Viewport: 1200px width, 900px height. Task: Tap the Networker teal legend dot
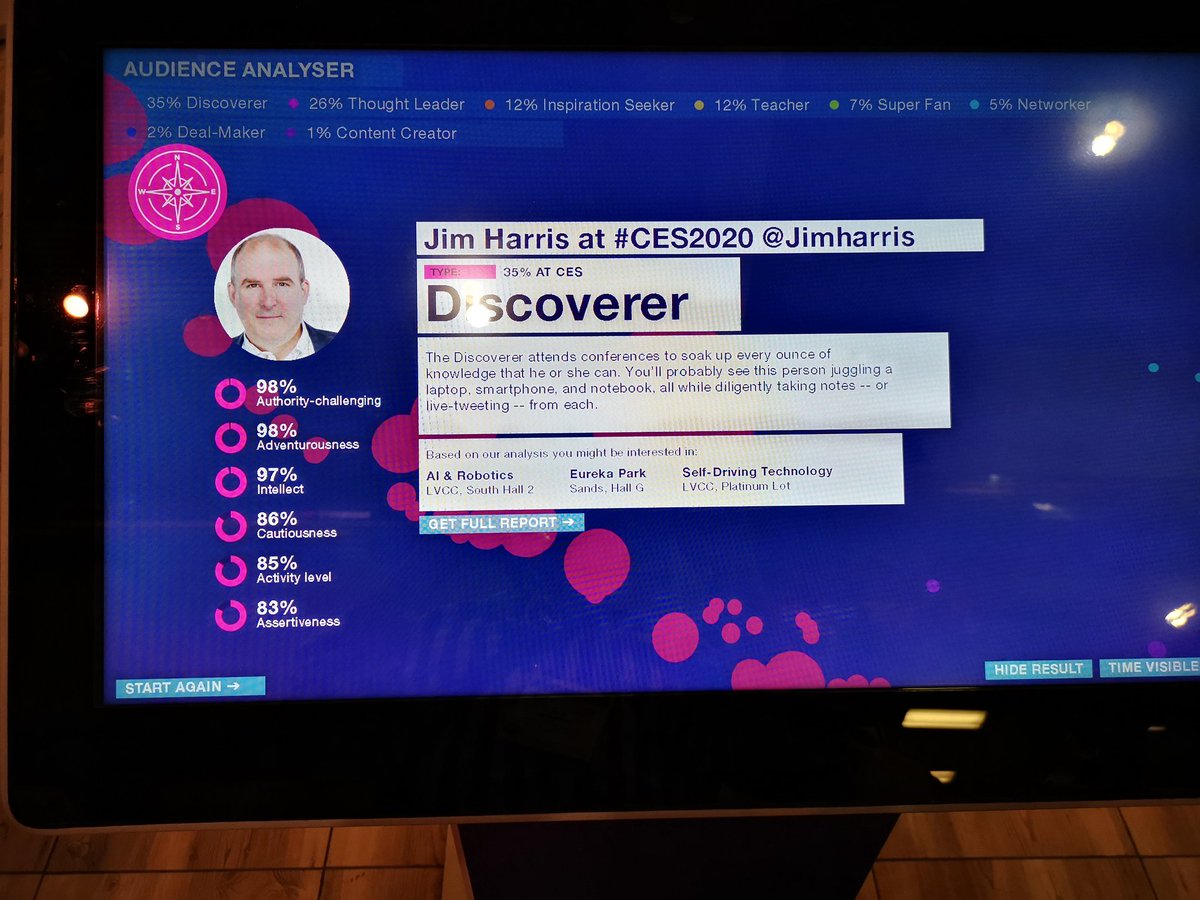point(975,104)
